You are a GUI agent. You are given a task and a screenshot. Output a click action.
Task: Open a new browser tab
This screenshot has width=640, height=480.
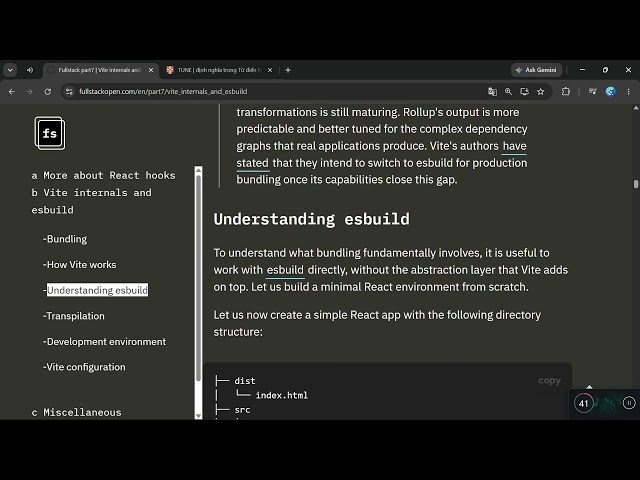point(288,70)
